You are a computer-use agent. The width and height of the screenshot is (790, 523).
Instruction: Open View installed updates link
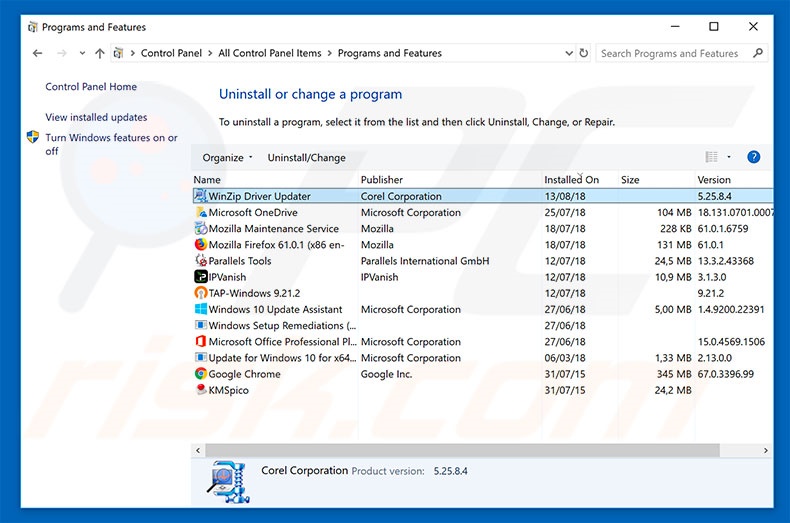(x=96, y=117)
